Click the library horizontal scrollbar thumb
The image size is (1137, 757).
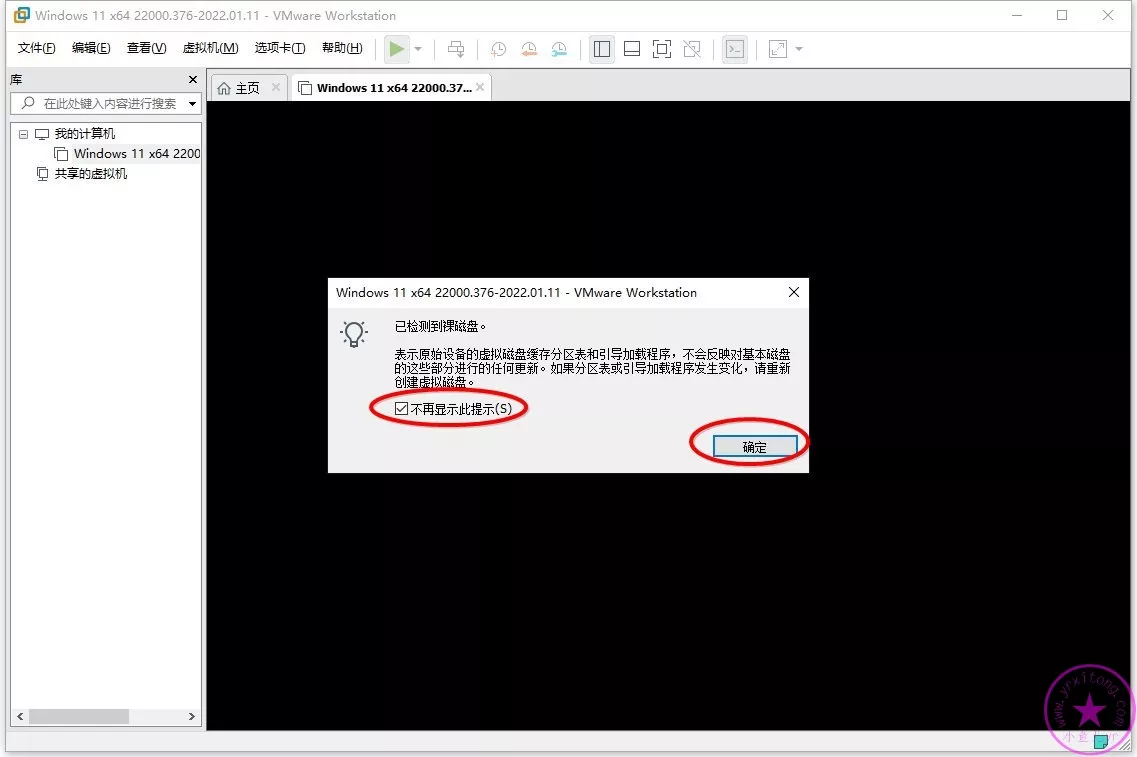click(79, 717)
